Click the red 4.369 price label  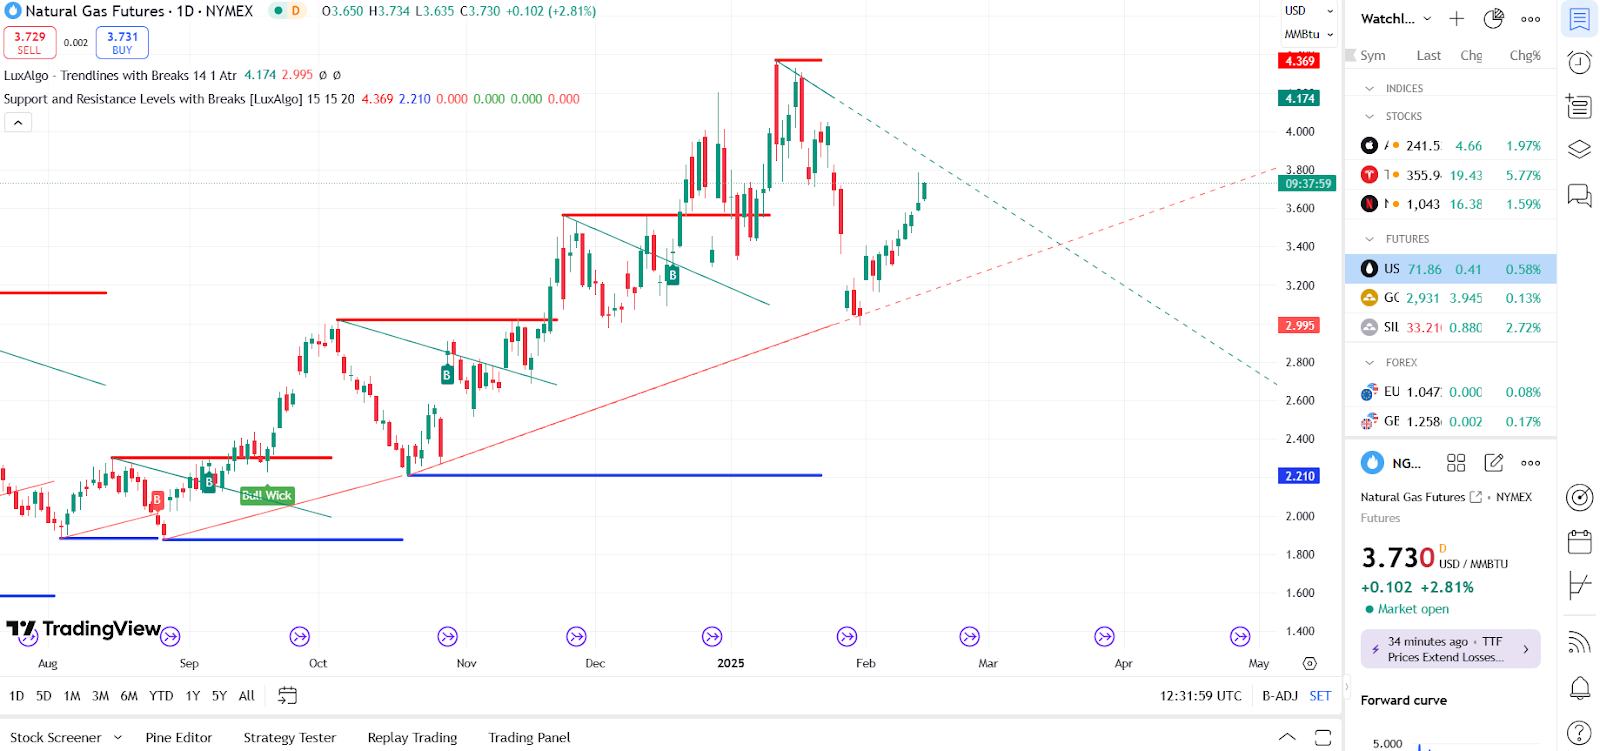point(1299,61)
